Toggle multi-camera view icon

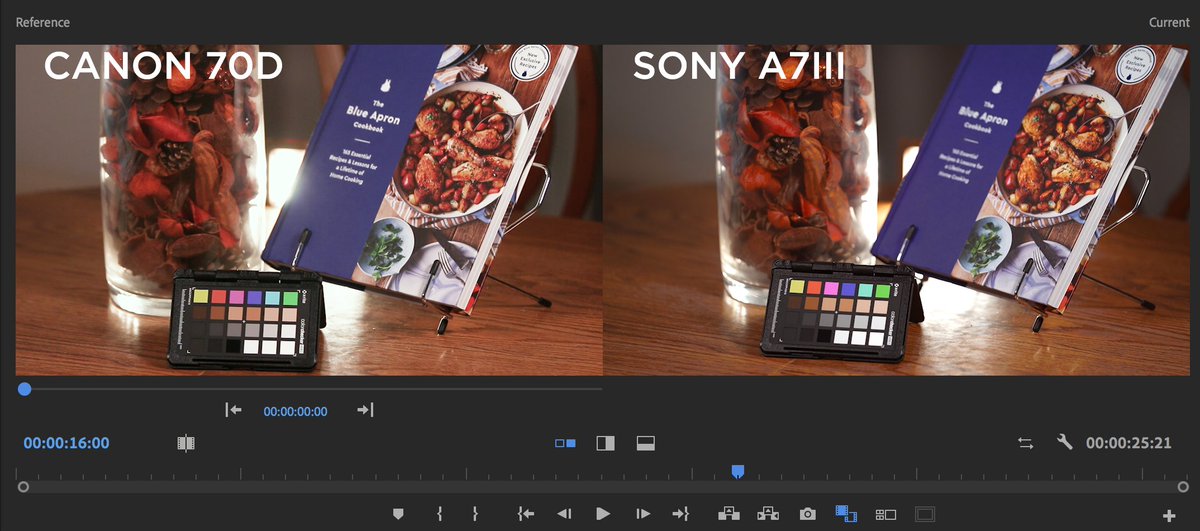pyautogui.click(x=886, y=514)
